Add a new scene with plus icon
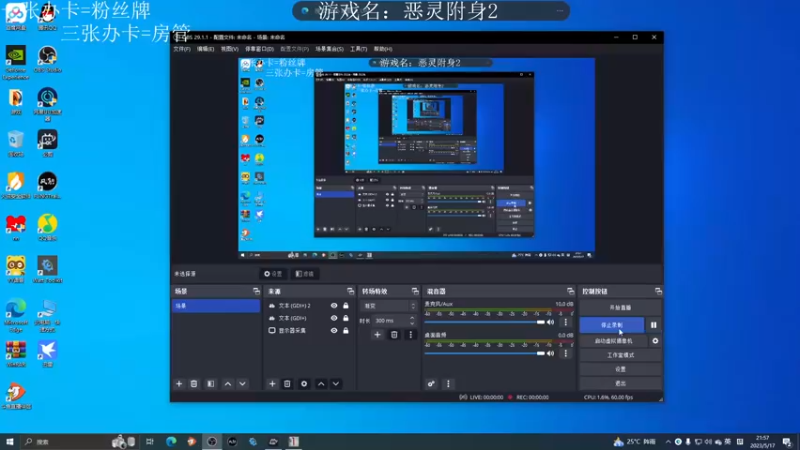Screen dimensions: 800x450 (179, 384)
